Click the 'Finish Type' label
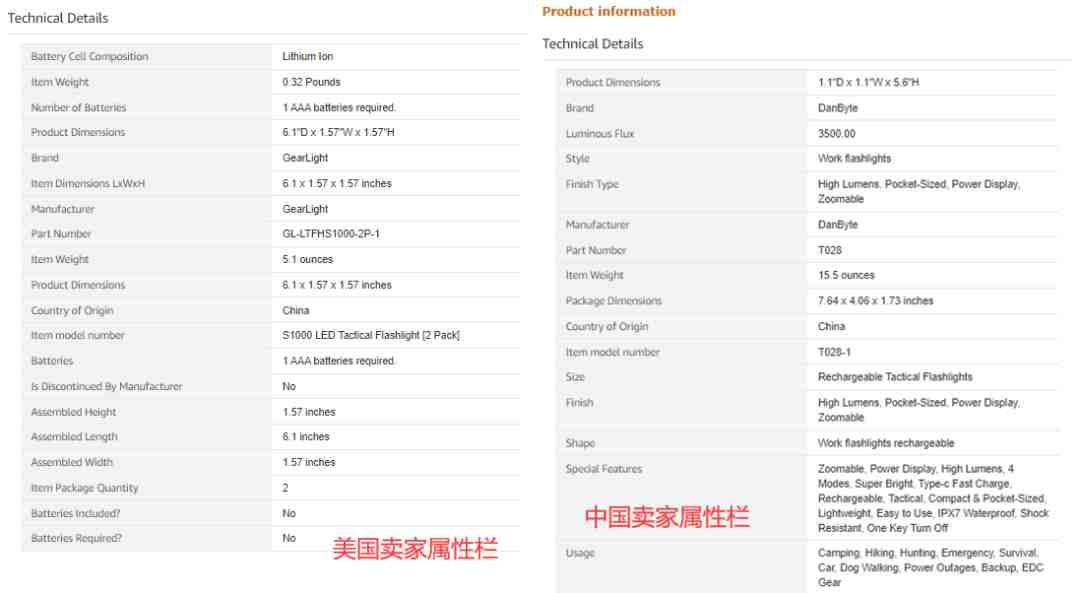Screen dimensions: 1080x593 (592, 184)
